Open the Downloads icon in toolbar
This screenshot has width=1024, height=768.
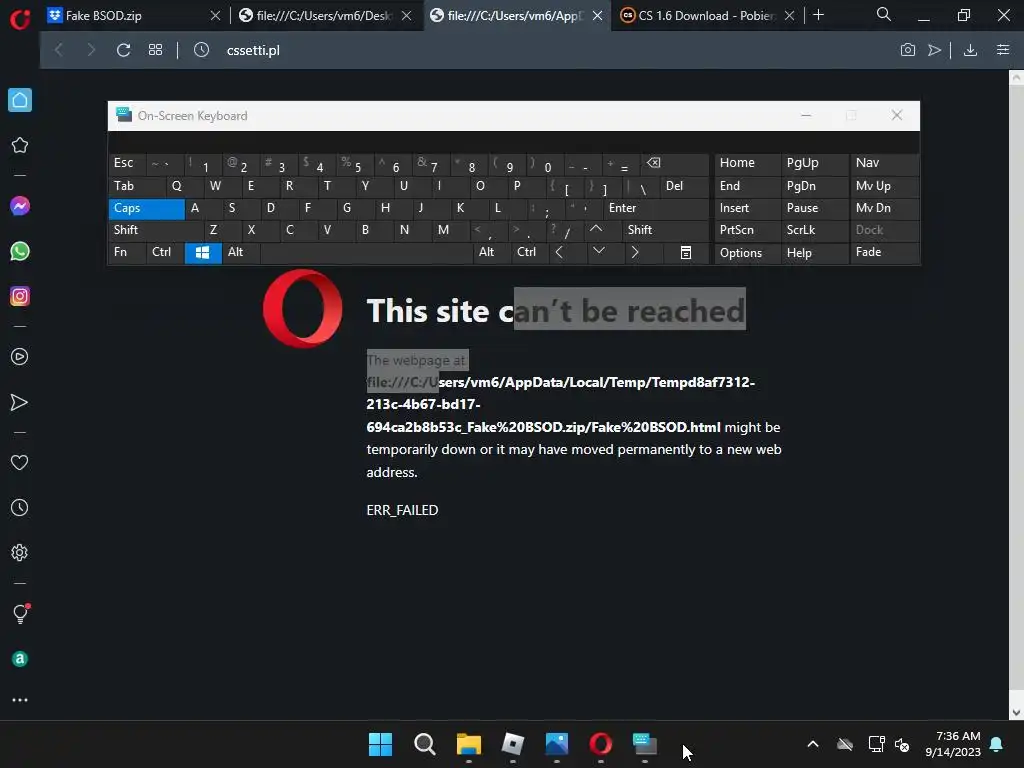(970, 50)
